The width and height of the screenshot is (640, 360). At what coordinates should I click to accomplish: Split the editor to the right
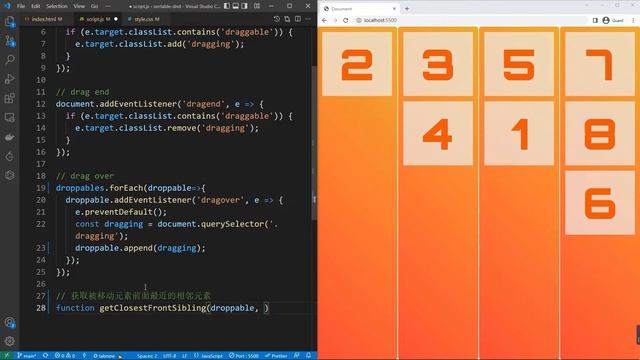coord(298,19)
